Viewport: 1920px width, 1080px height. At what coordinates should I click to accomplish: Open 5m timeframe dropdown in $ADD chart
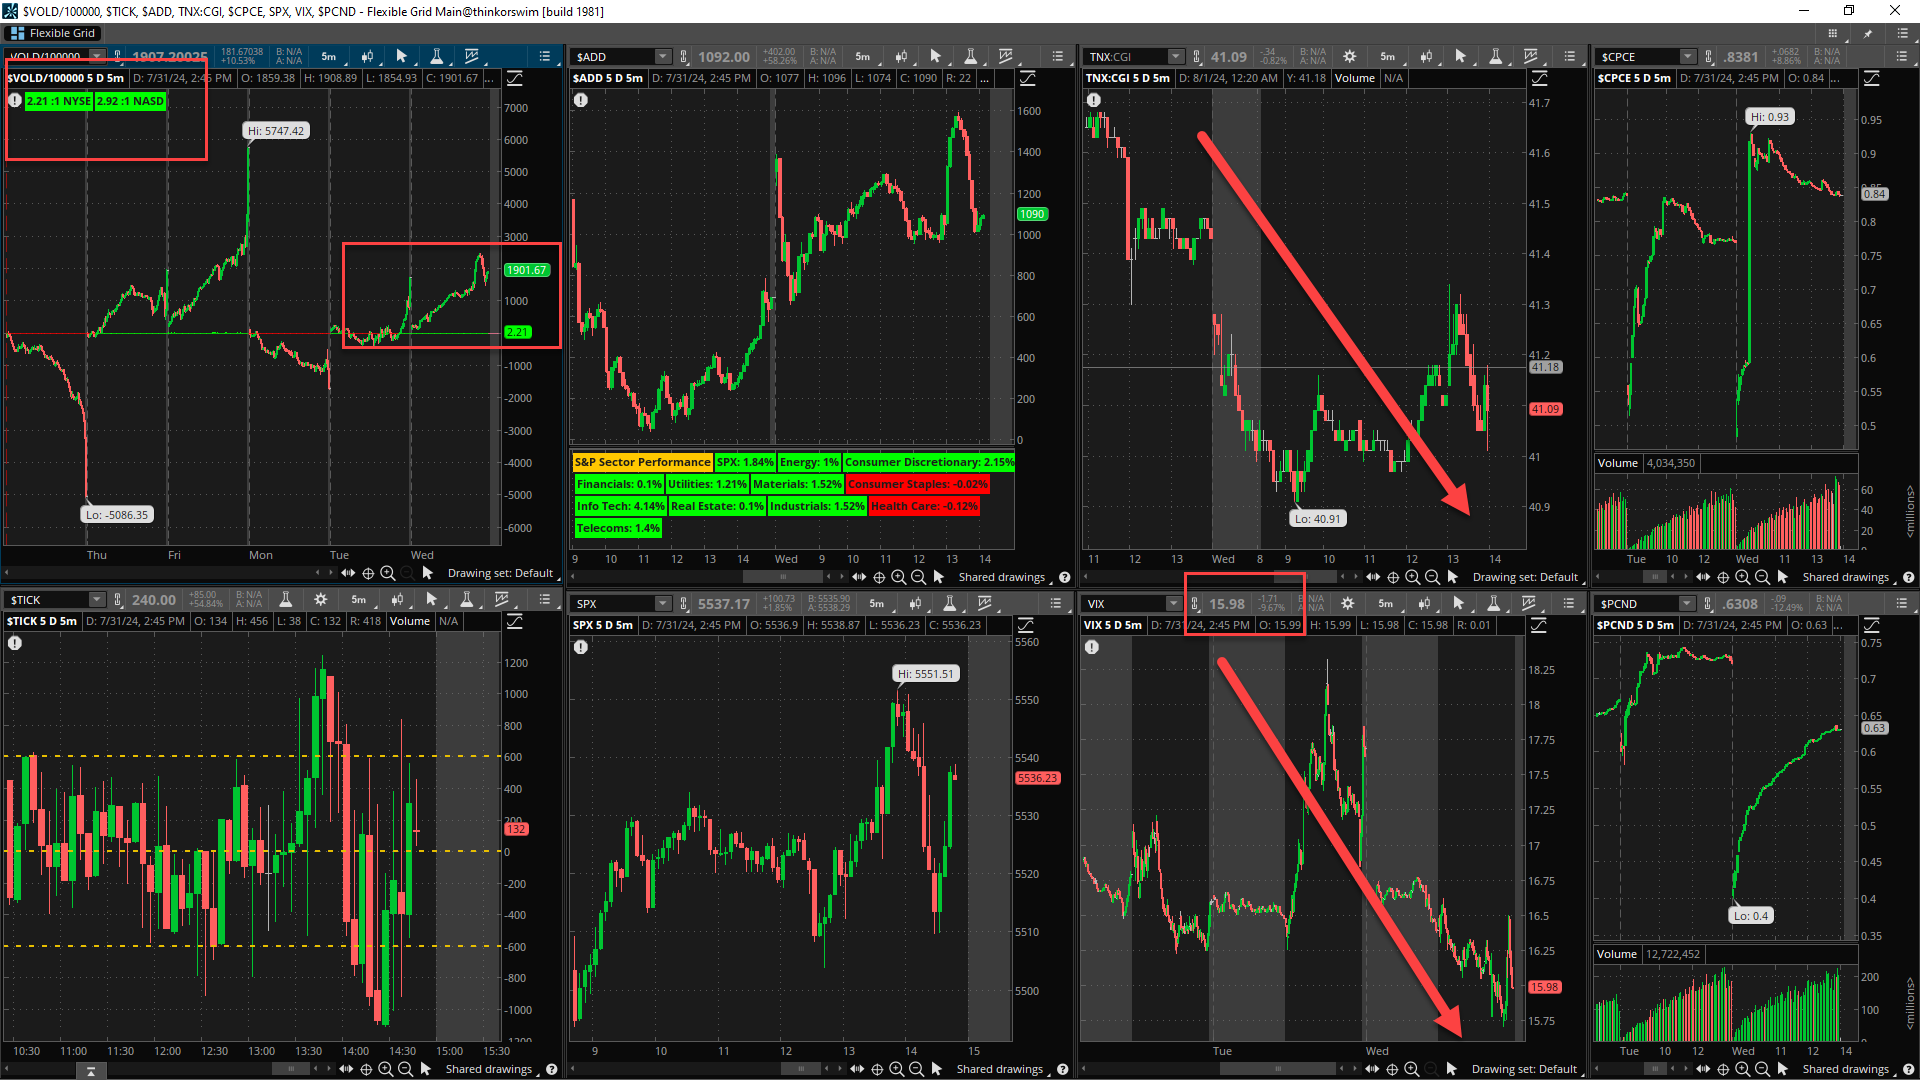point(863,57)
